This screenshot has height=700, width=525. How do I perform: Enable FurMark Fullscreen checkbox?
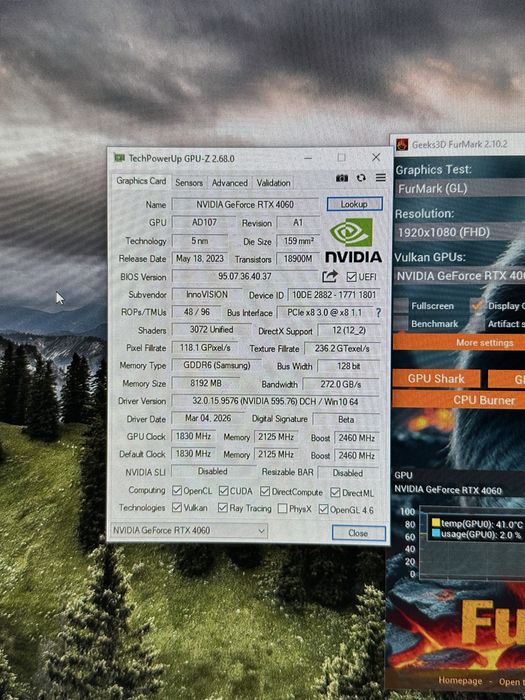[401, 306]
